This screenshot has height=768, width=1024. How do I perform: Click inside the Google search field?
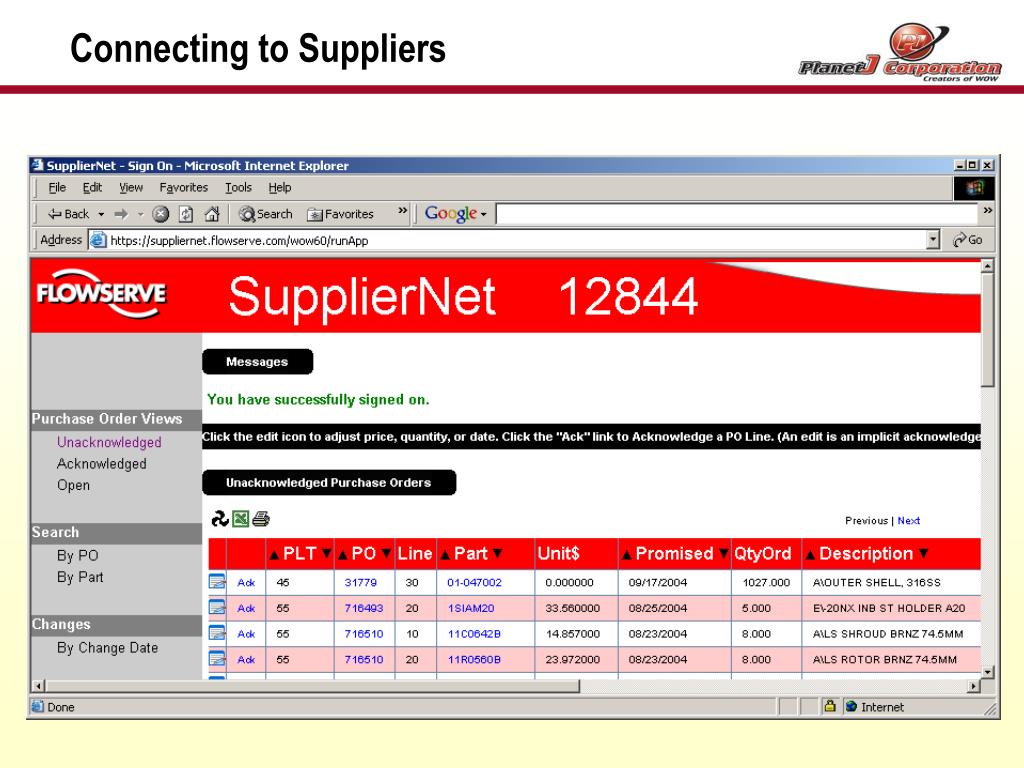click(736, 214)
